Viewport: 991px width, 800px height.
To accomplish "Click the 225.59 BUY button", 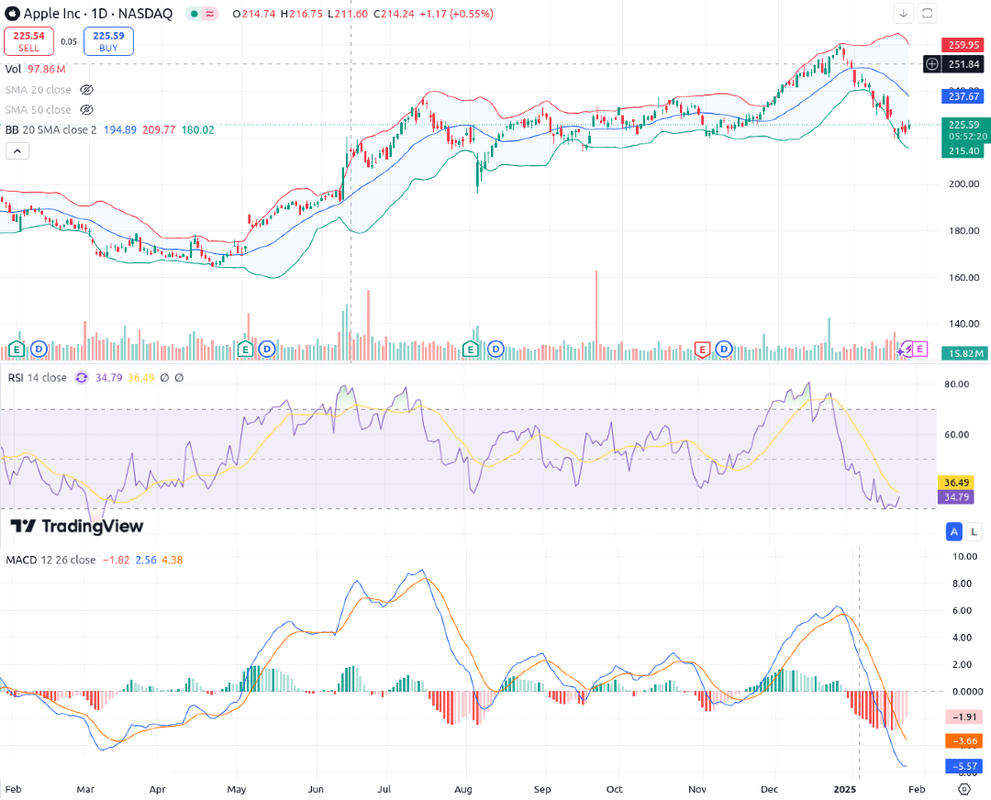I will [x=109, y=41].
